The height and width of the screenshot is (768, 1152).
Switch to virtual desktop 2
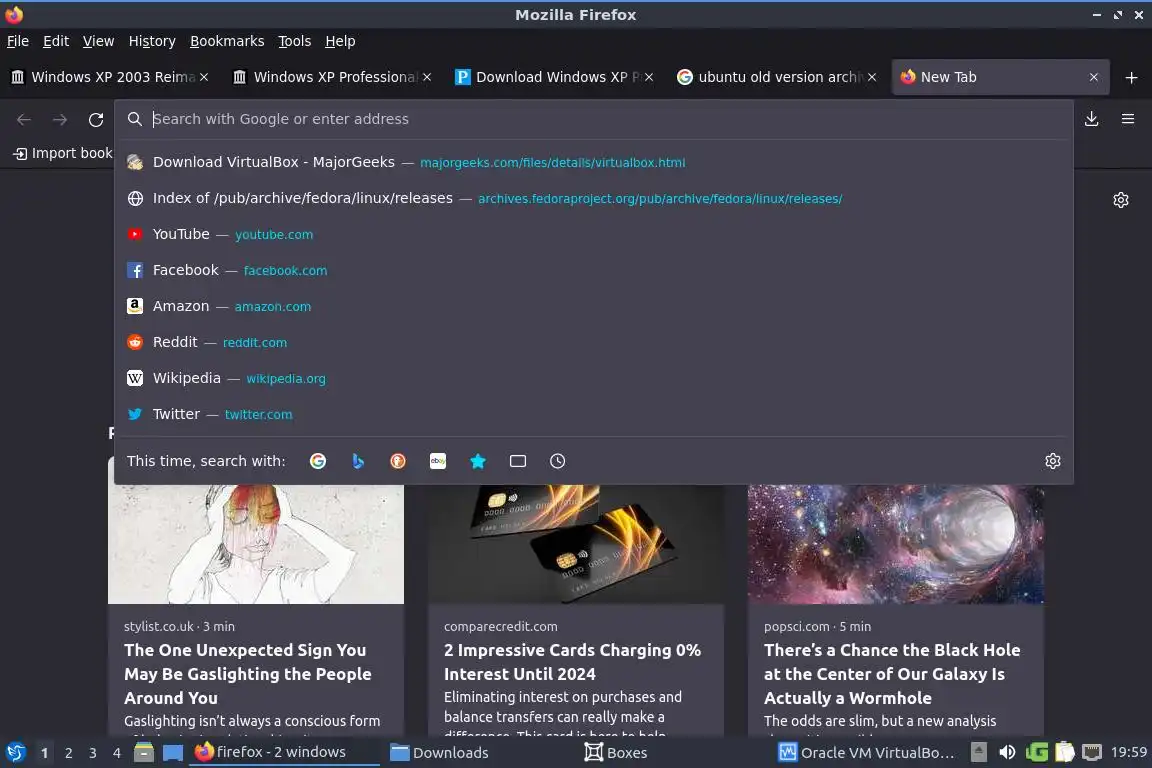[x=68, y=753]
